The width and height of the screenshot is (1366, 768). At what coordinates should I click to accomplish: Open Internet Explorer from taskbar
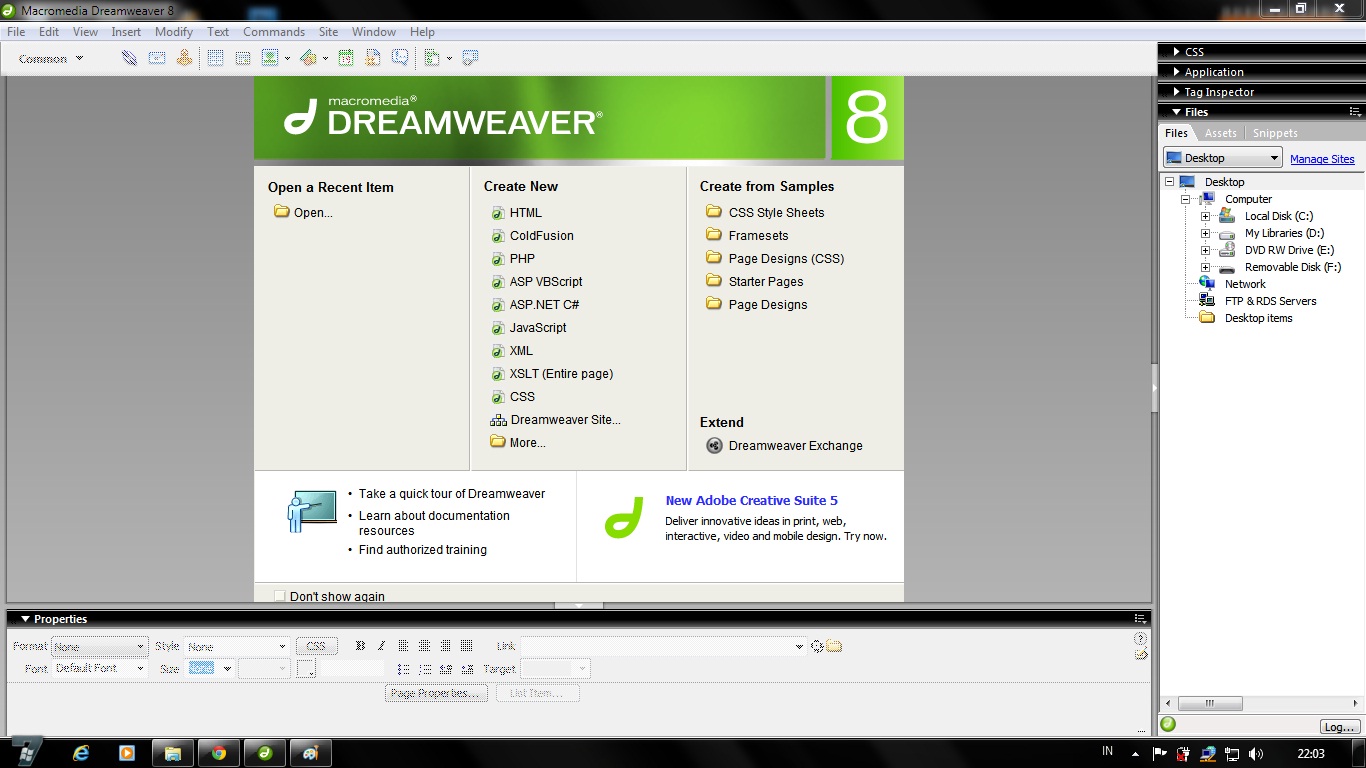[x=82, y=753]
